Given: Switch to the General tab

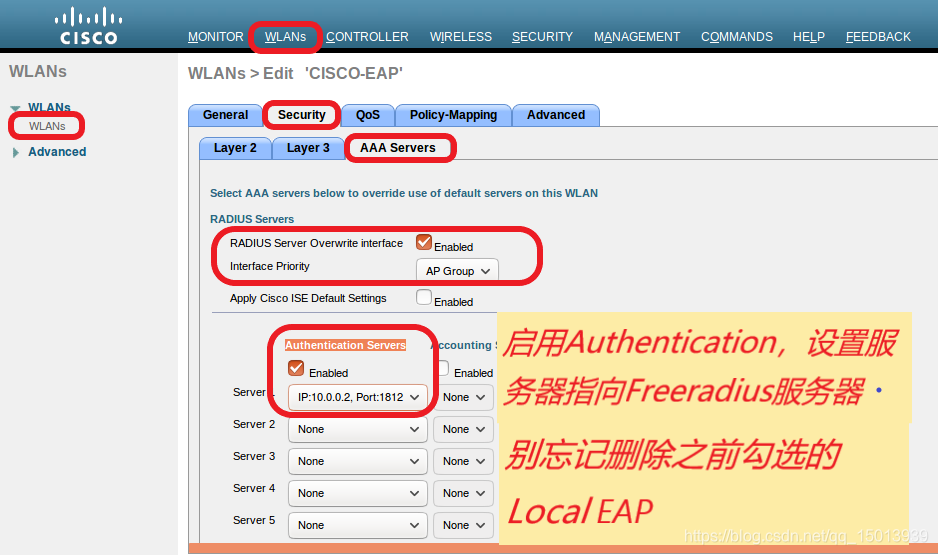Looking at the screenshot, I should click(x=225, y=115).
